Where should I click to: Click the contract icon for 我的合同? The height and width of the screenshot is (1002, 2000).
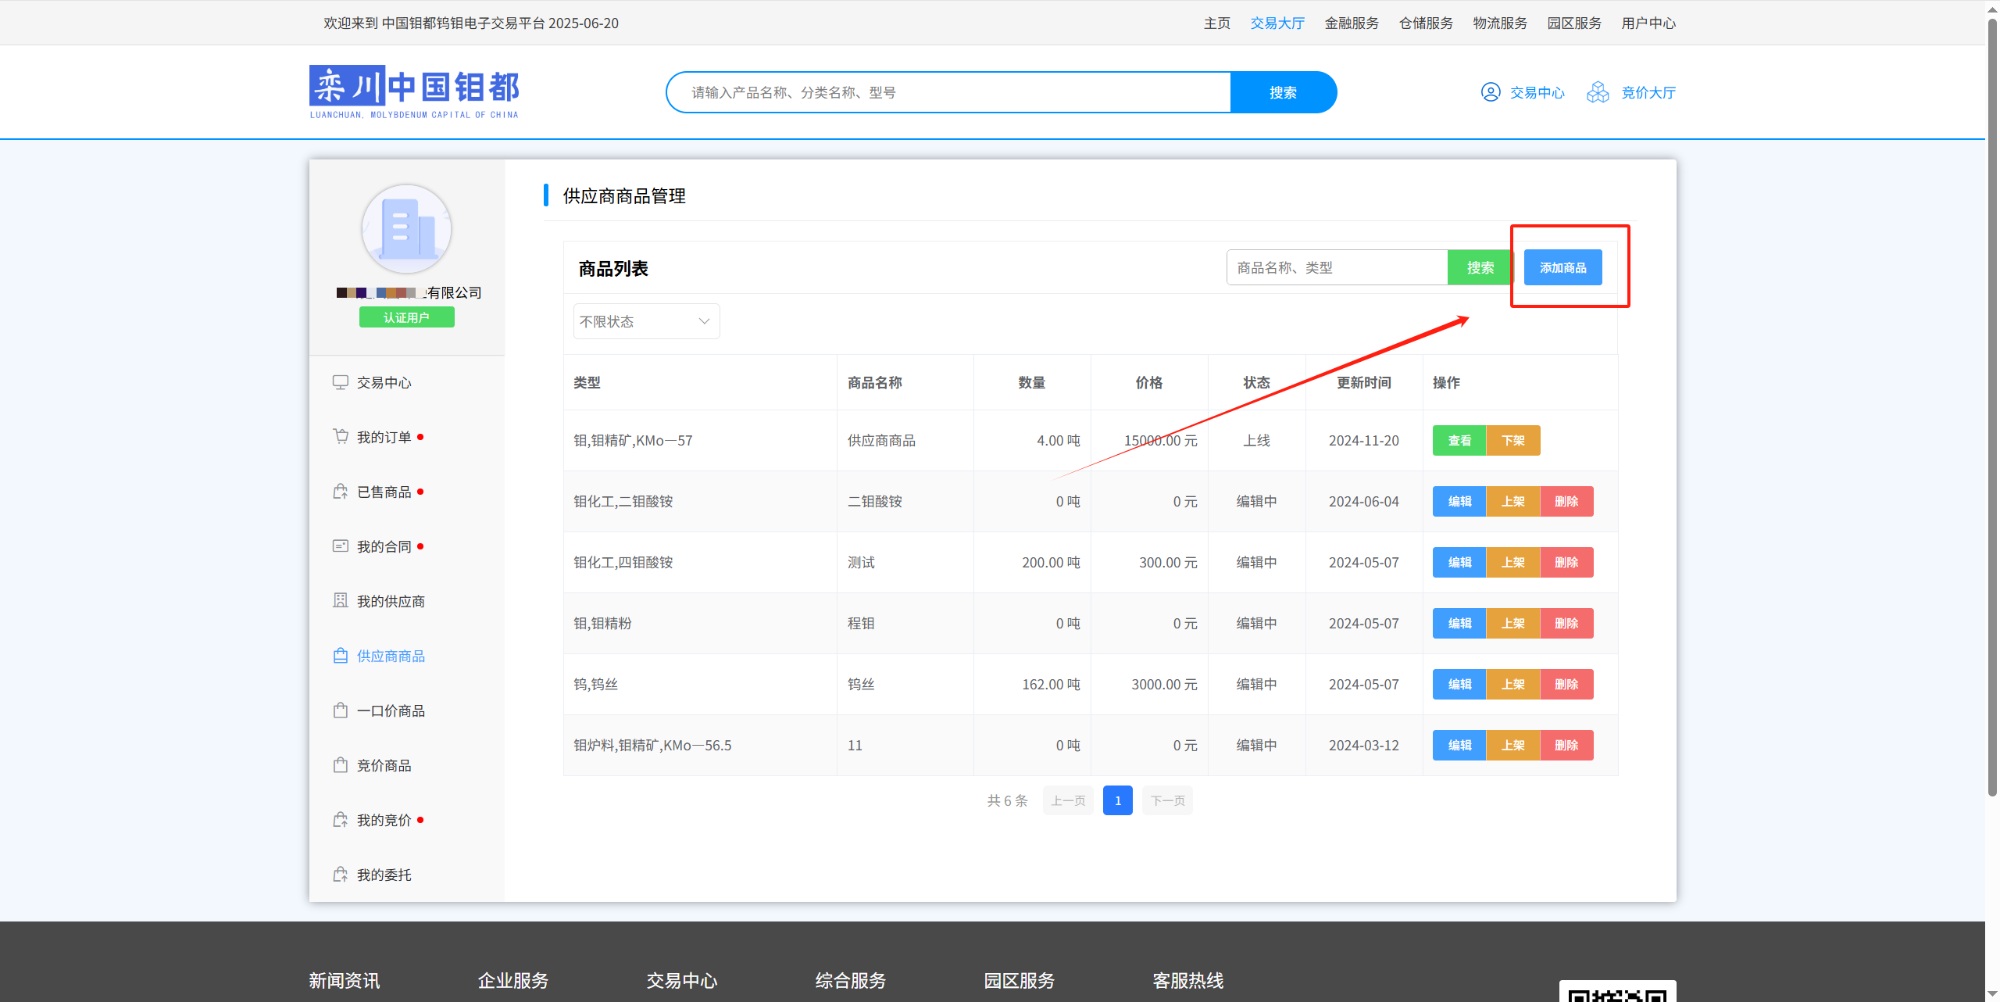[x=340, y=546]
